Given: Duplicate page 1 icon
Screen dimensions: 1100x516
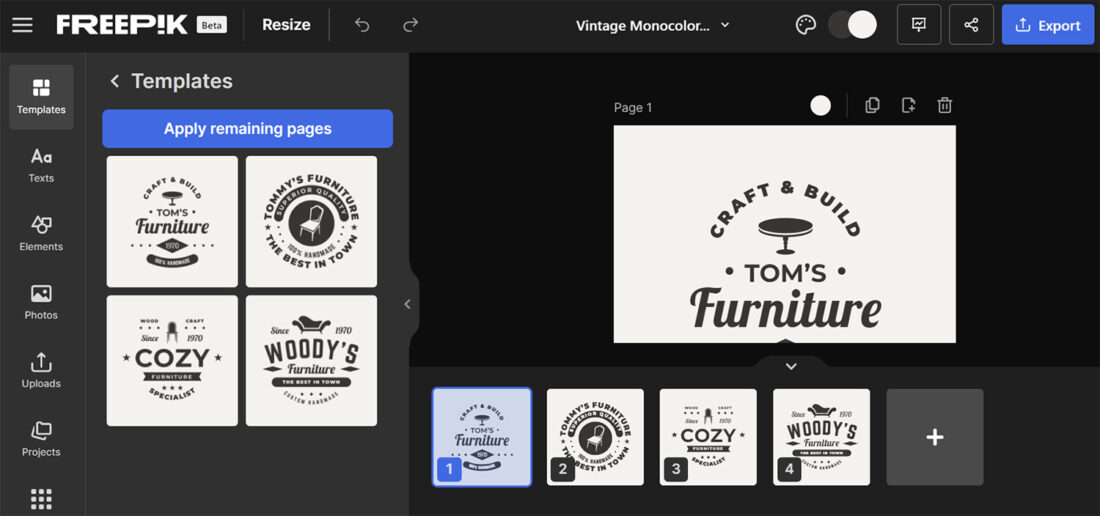Looking at the screenshot, I should point(872,106).
